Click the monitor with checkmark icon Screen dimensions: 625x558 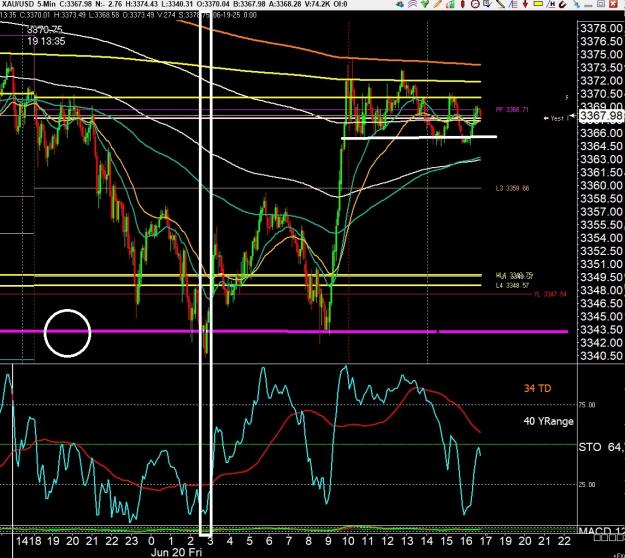tap(487, 4)
